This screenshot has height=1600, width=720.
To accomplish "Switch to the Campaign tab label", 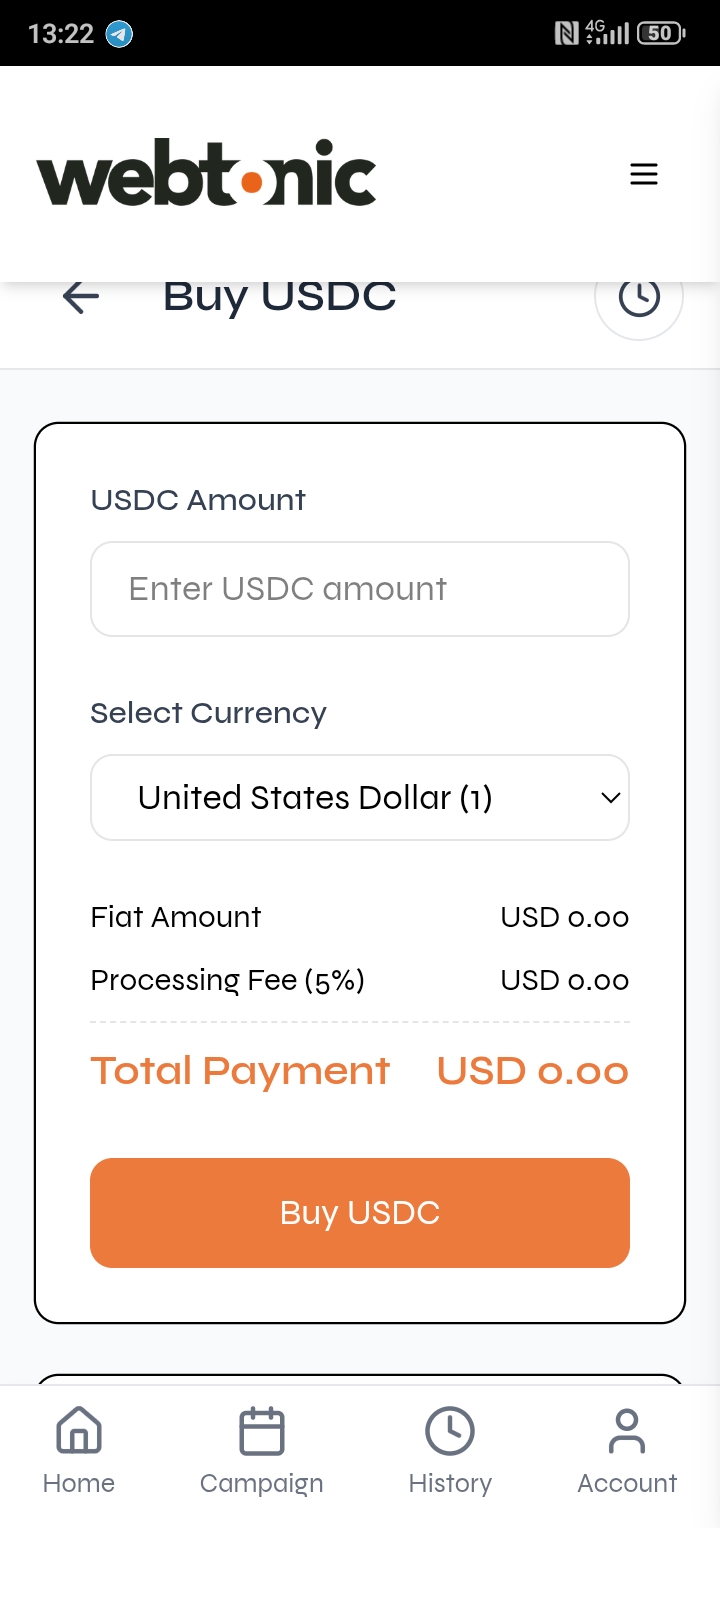I will tap(262, 1483).
